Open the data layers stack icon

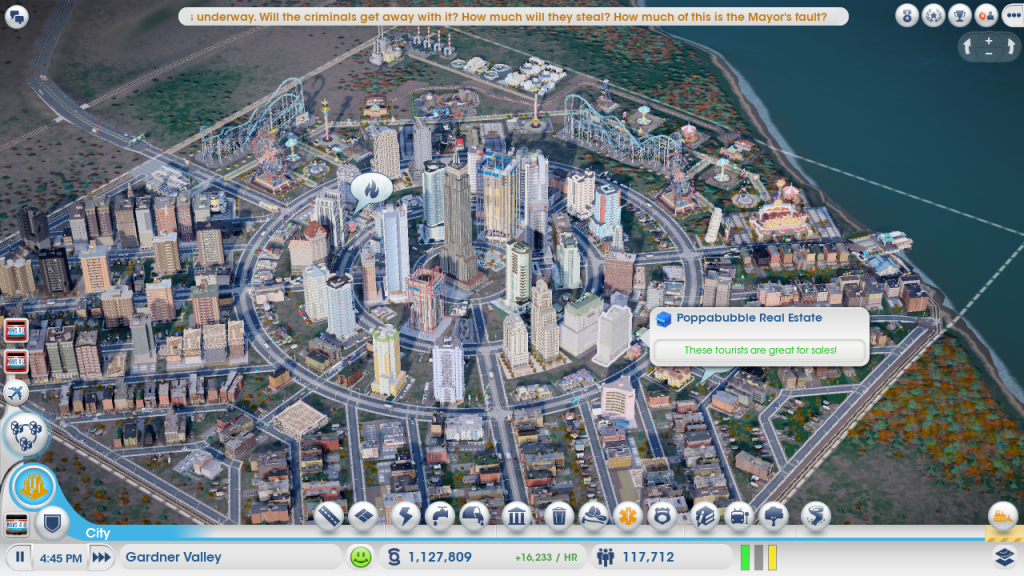1004,557
